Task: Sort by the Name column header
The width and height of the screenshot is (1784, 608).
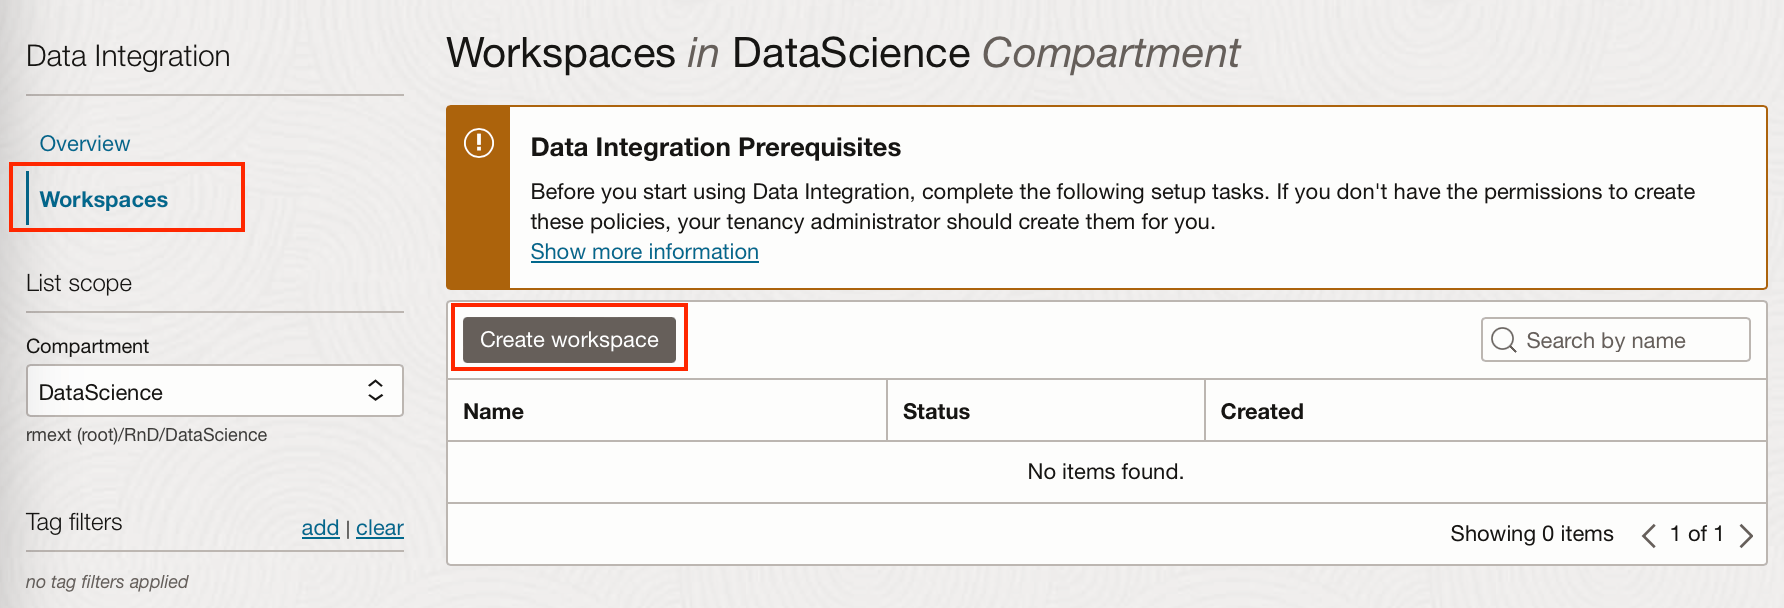Action: tap(494, 412)
